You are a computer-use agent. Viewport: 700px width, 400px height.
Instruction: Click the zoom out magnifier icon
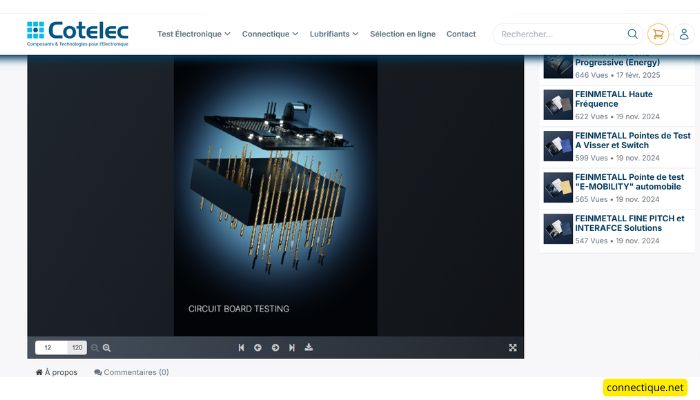click(95, 348)
